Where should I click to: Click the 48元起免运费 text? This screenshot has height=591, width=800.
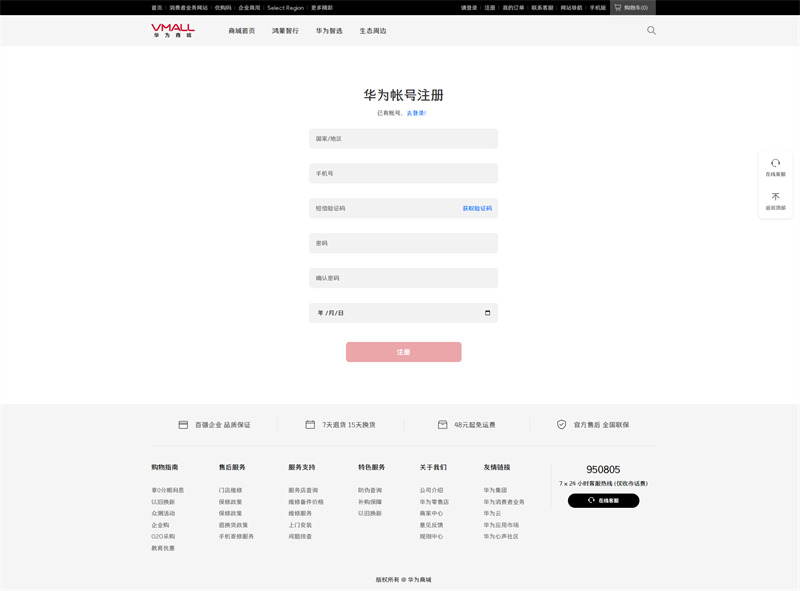[x=475, y=425]
